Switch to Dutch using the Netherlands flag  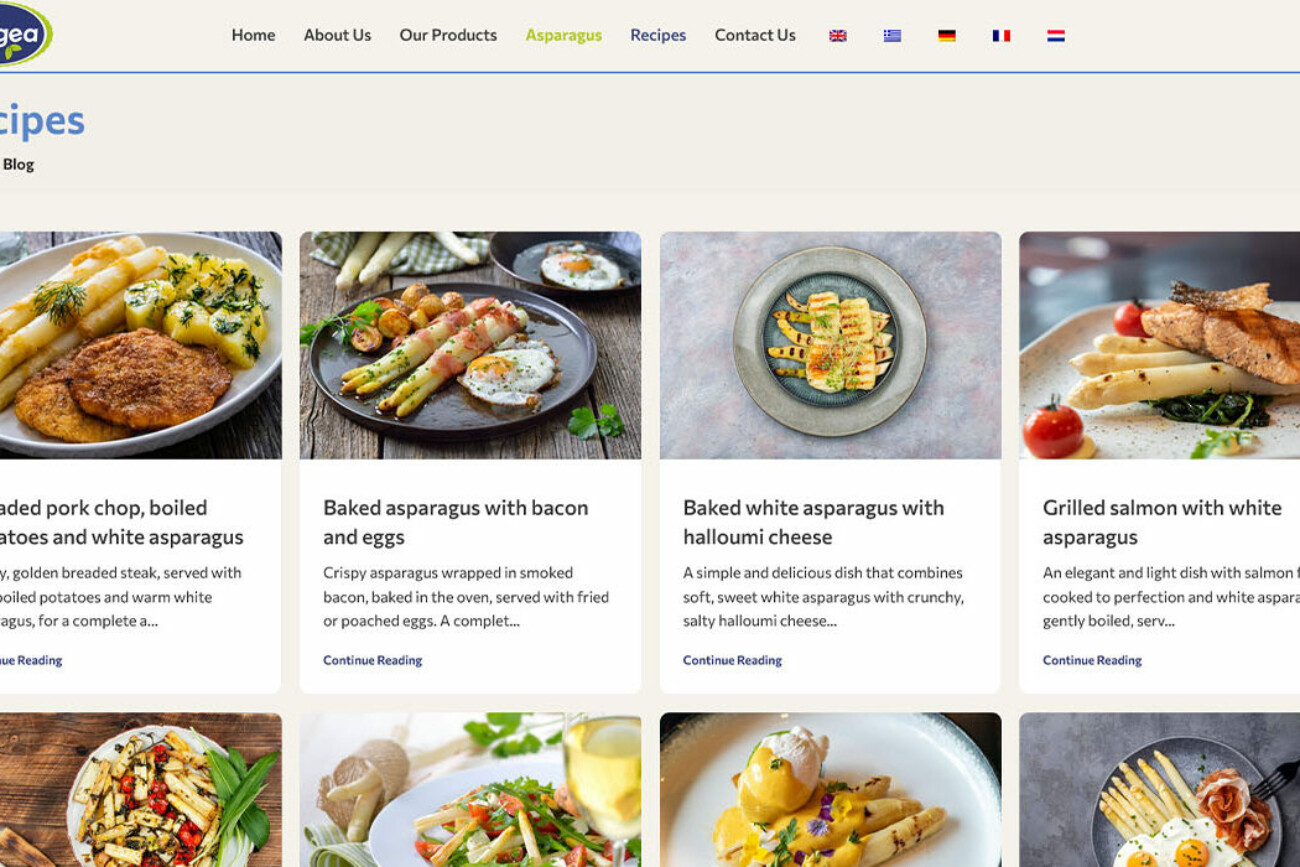click(1055, 36)
